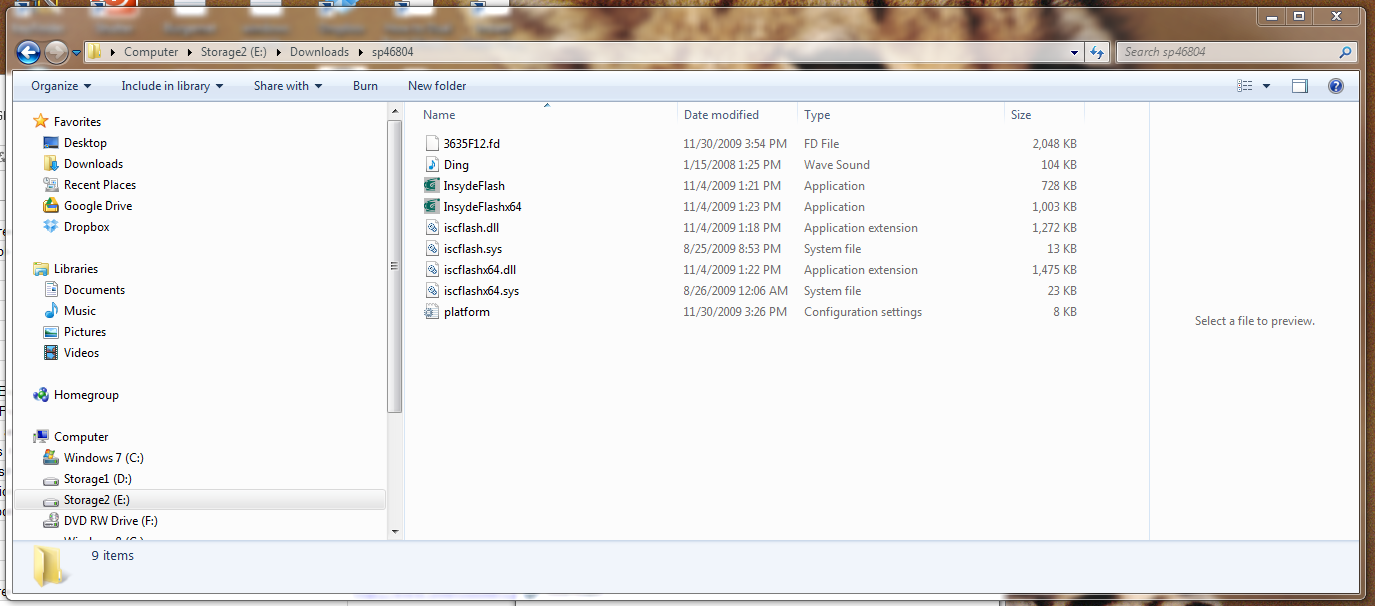The width and height of the screenshot is (1375, 606).
Task: Expand breadcrumb arrow after Computer in address bar
Action: (189, 52)
